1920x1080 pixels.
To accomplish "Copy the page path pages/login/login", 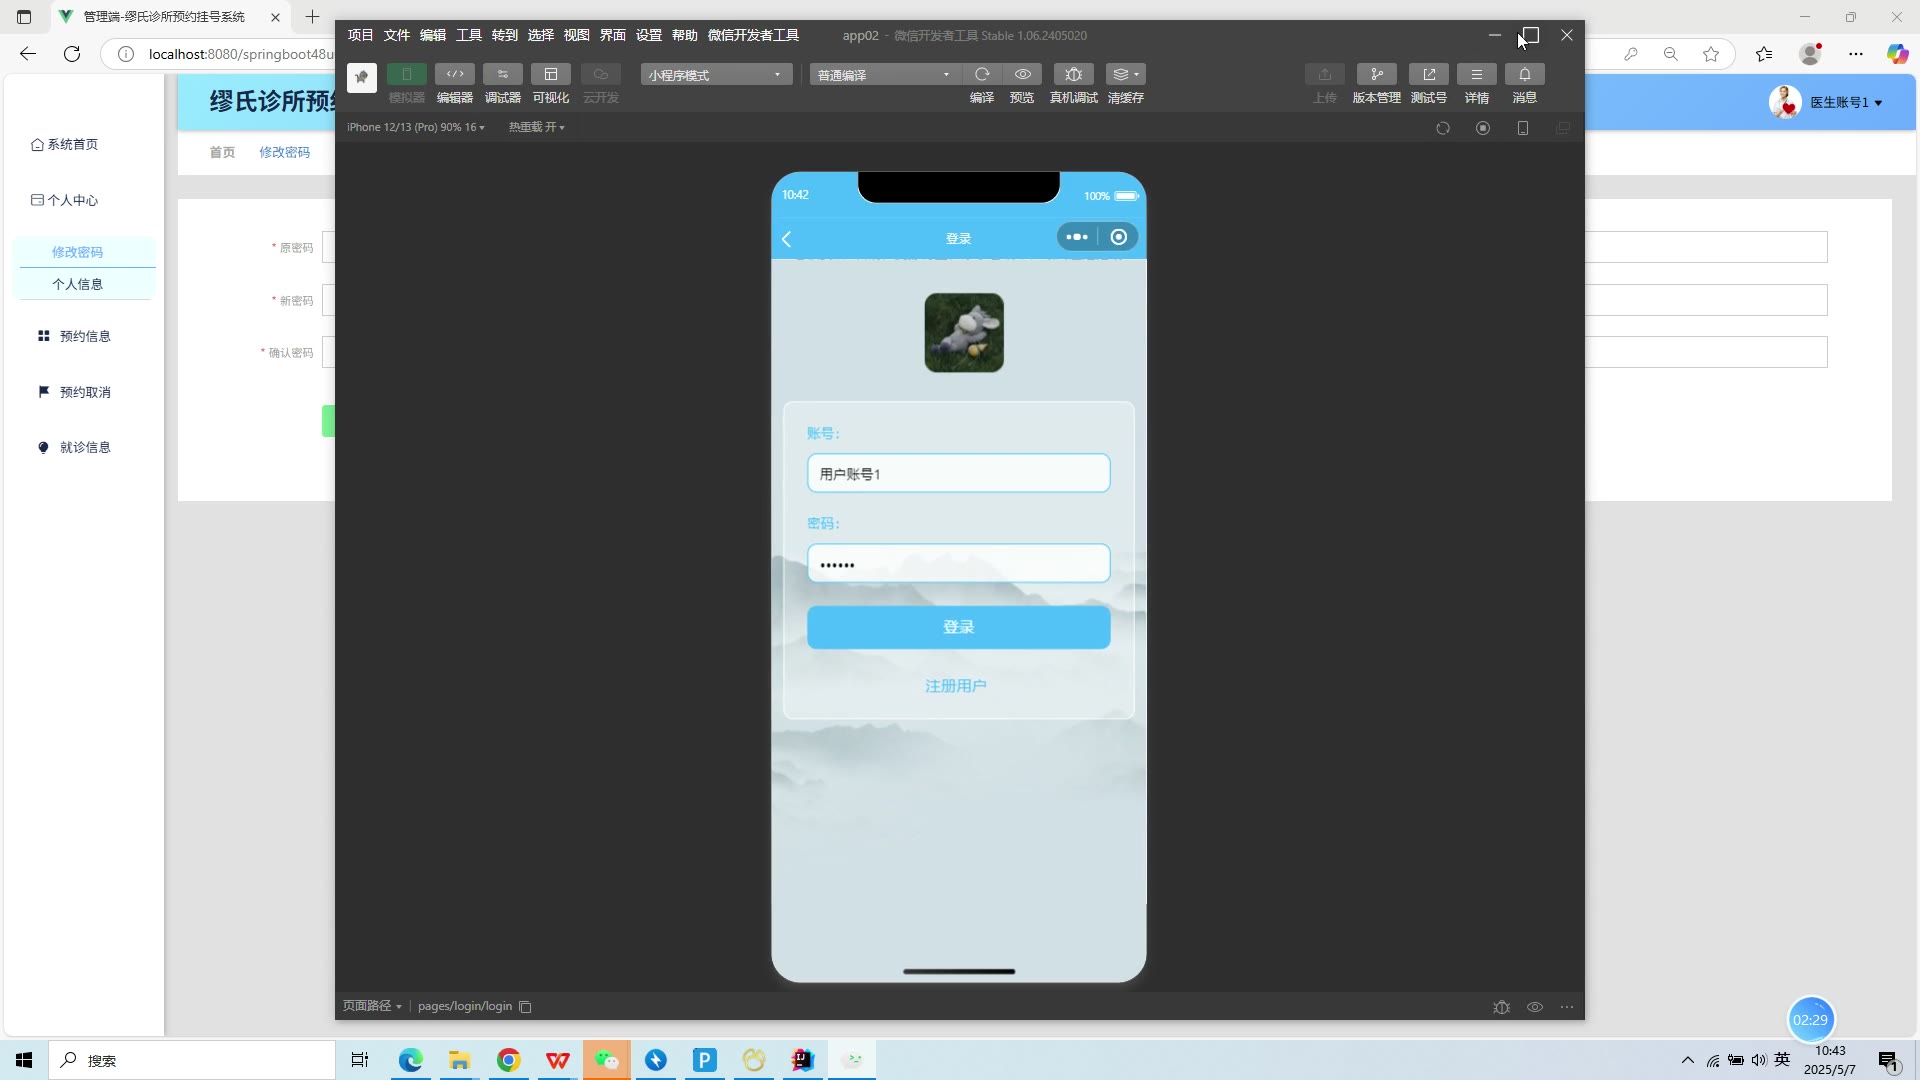I will click(x=525, y=1007).
